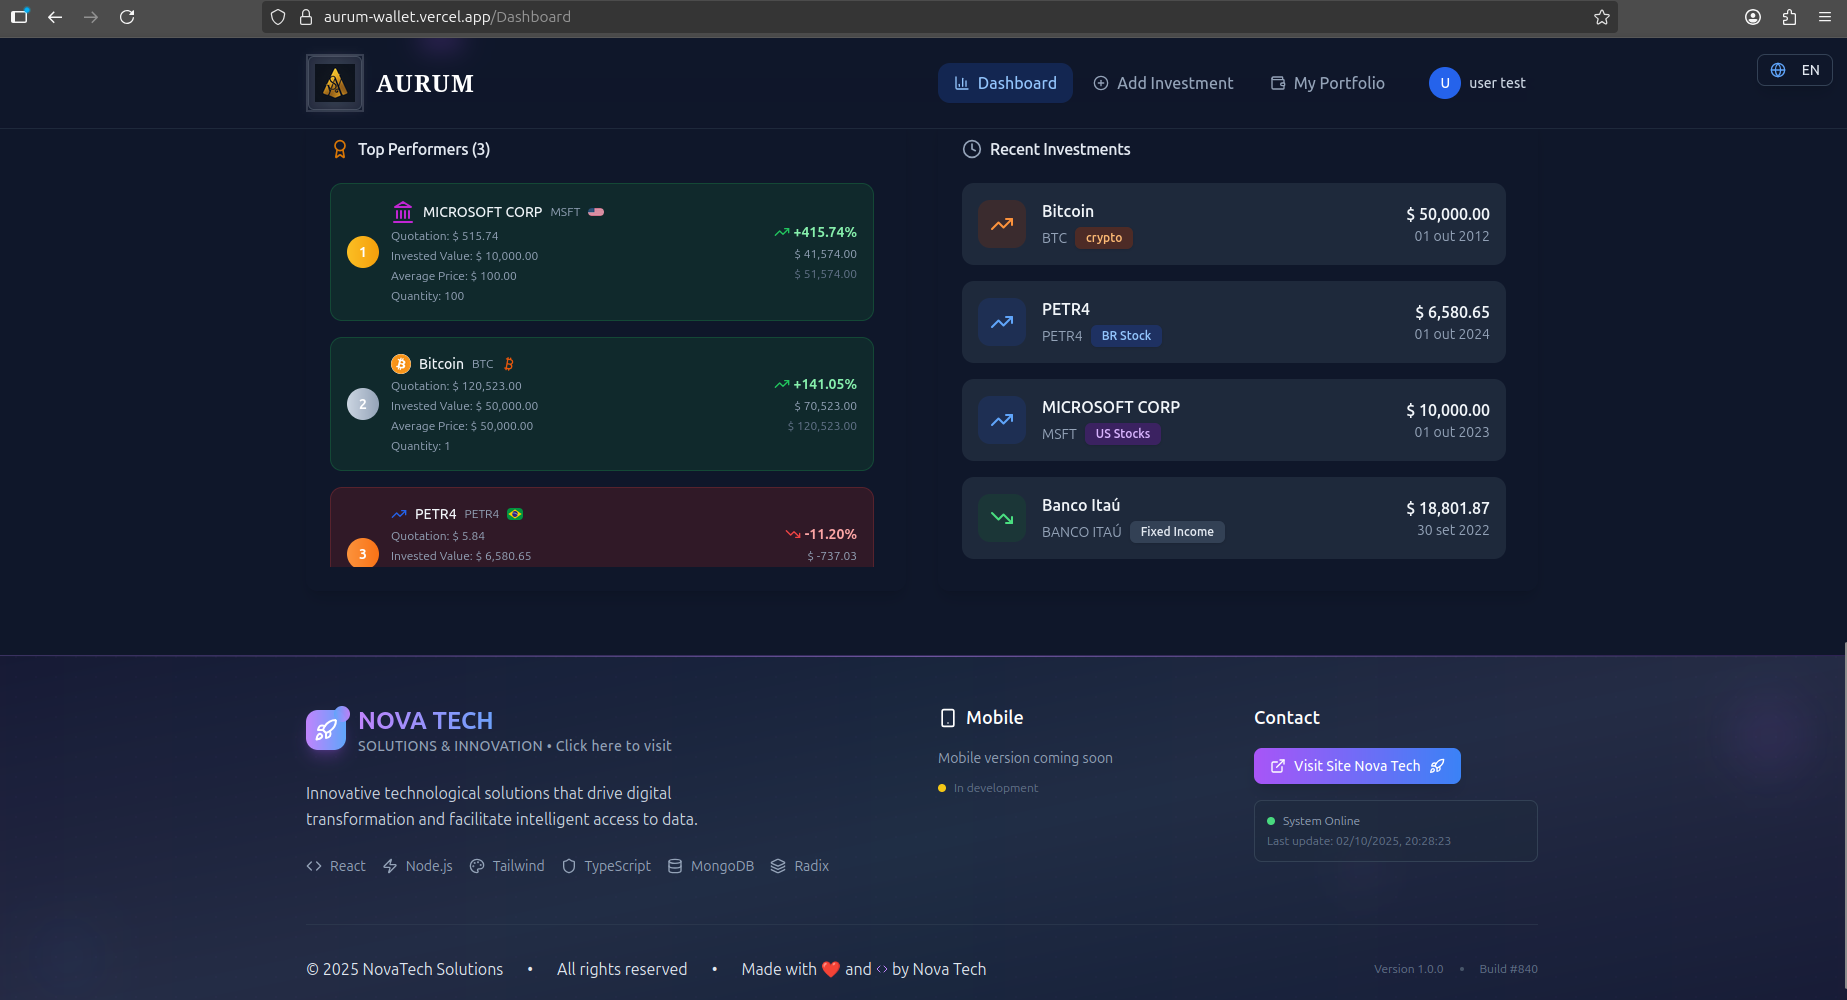
Task: Bookmark this page with the star icon
Action: coord(1601,17)
